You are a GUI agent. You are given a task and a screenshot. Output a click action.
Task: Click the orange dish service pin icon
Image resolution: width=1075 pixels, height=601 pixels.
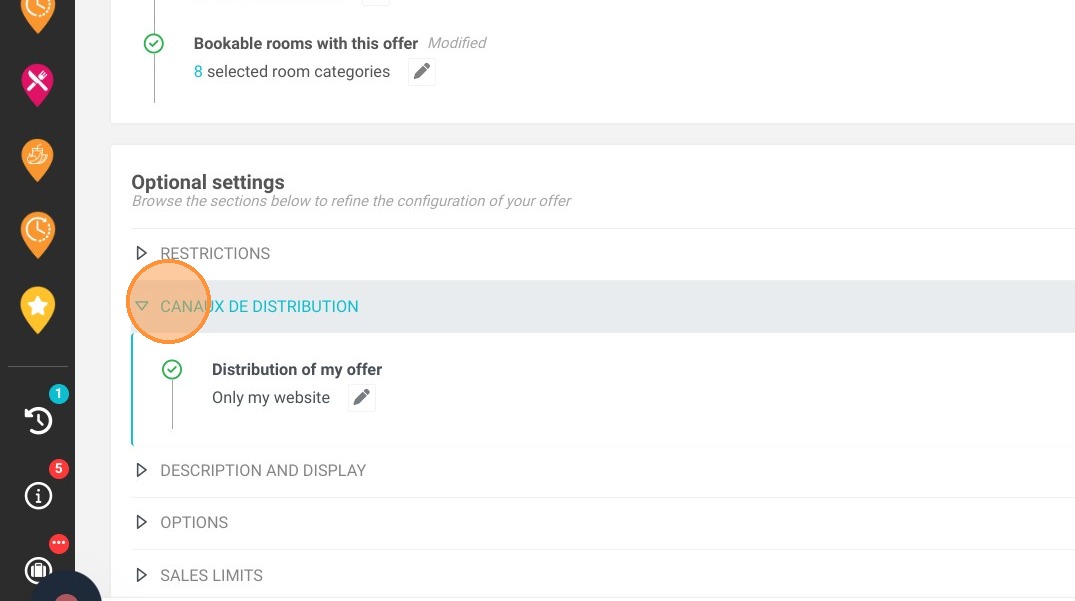point(37,159)
